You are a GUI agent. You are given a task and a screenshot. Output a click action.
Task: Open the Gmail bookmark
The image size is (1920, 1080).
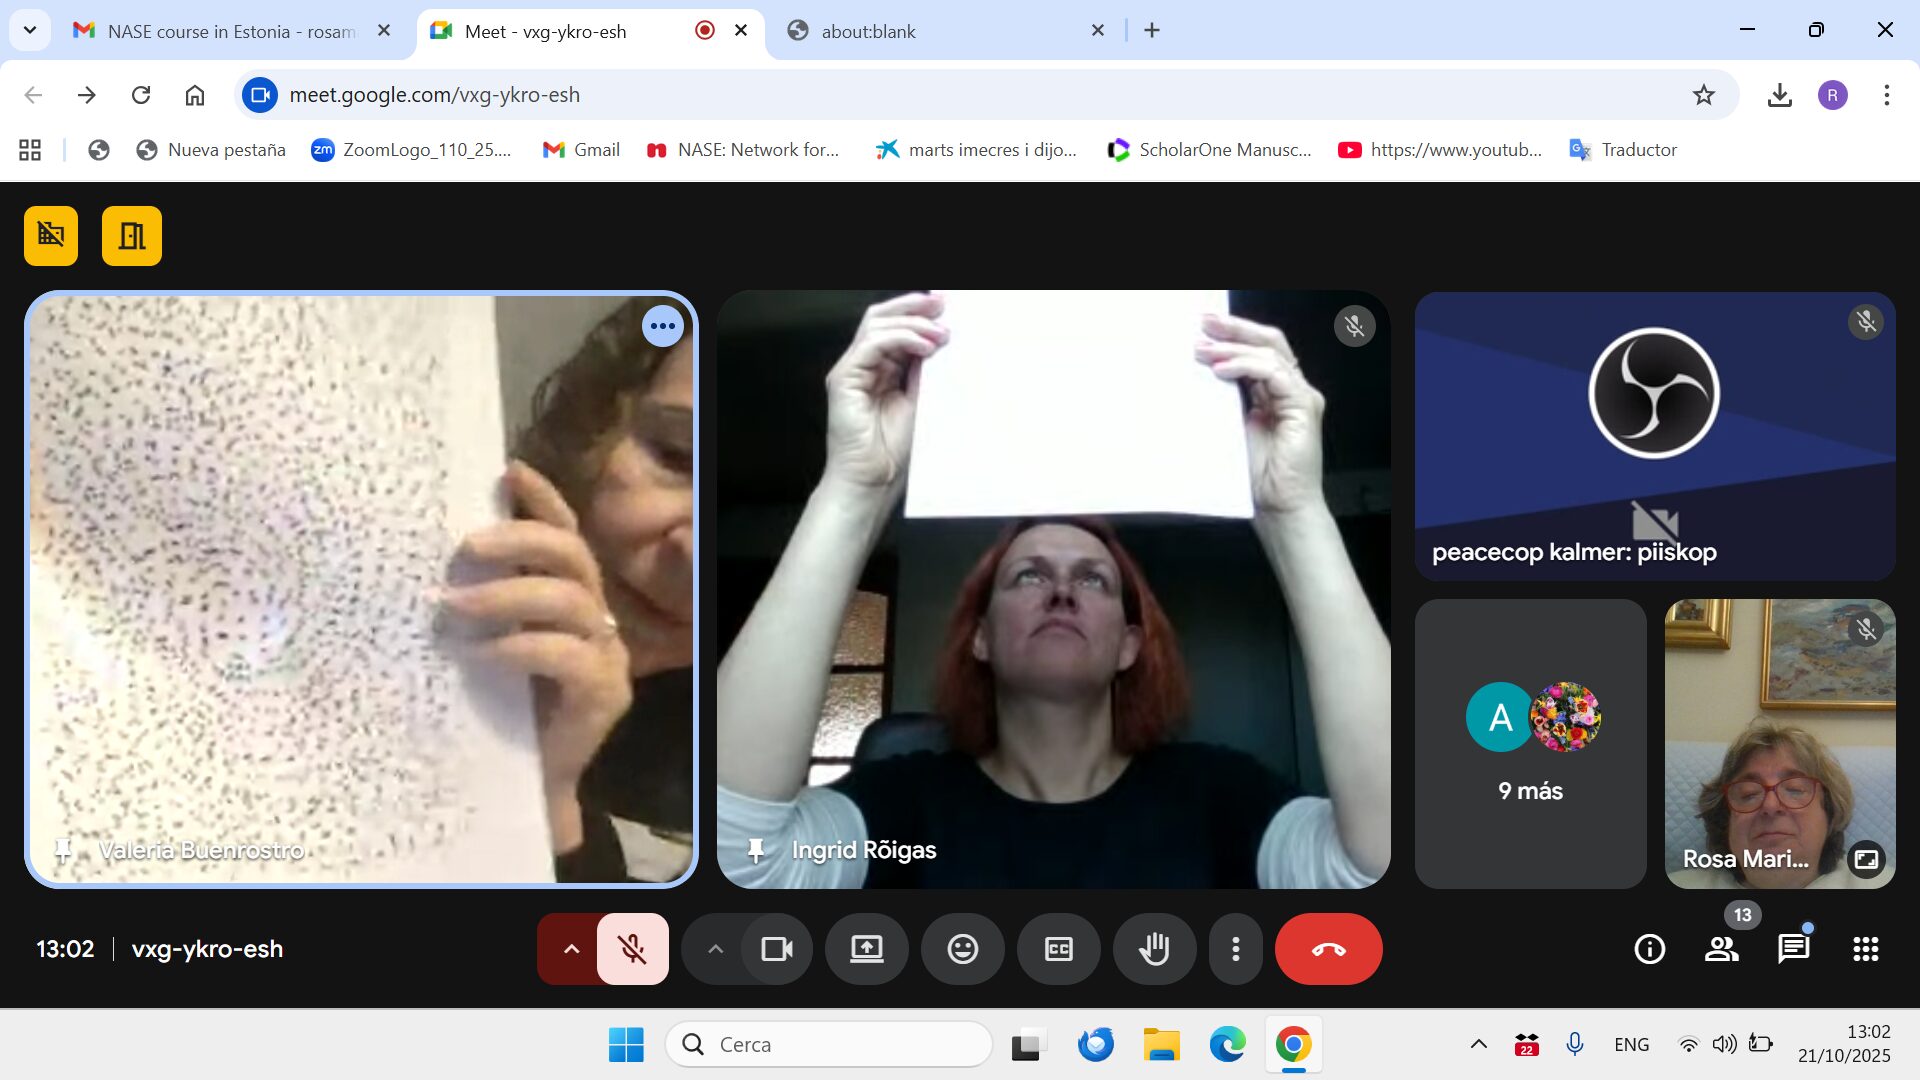[581, 150]
